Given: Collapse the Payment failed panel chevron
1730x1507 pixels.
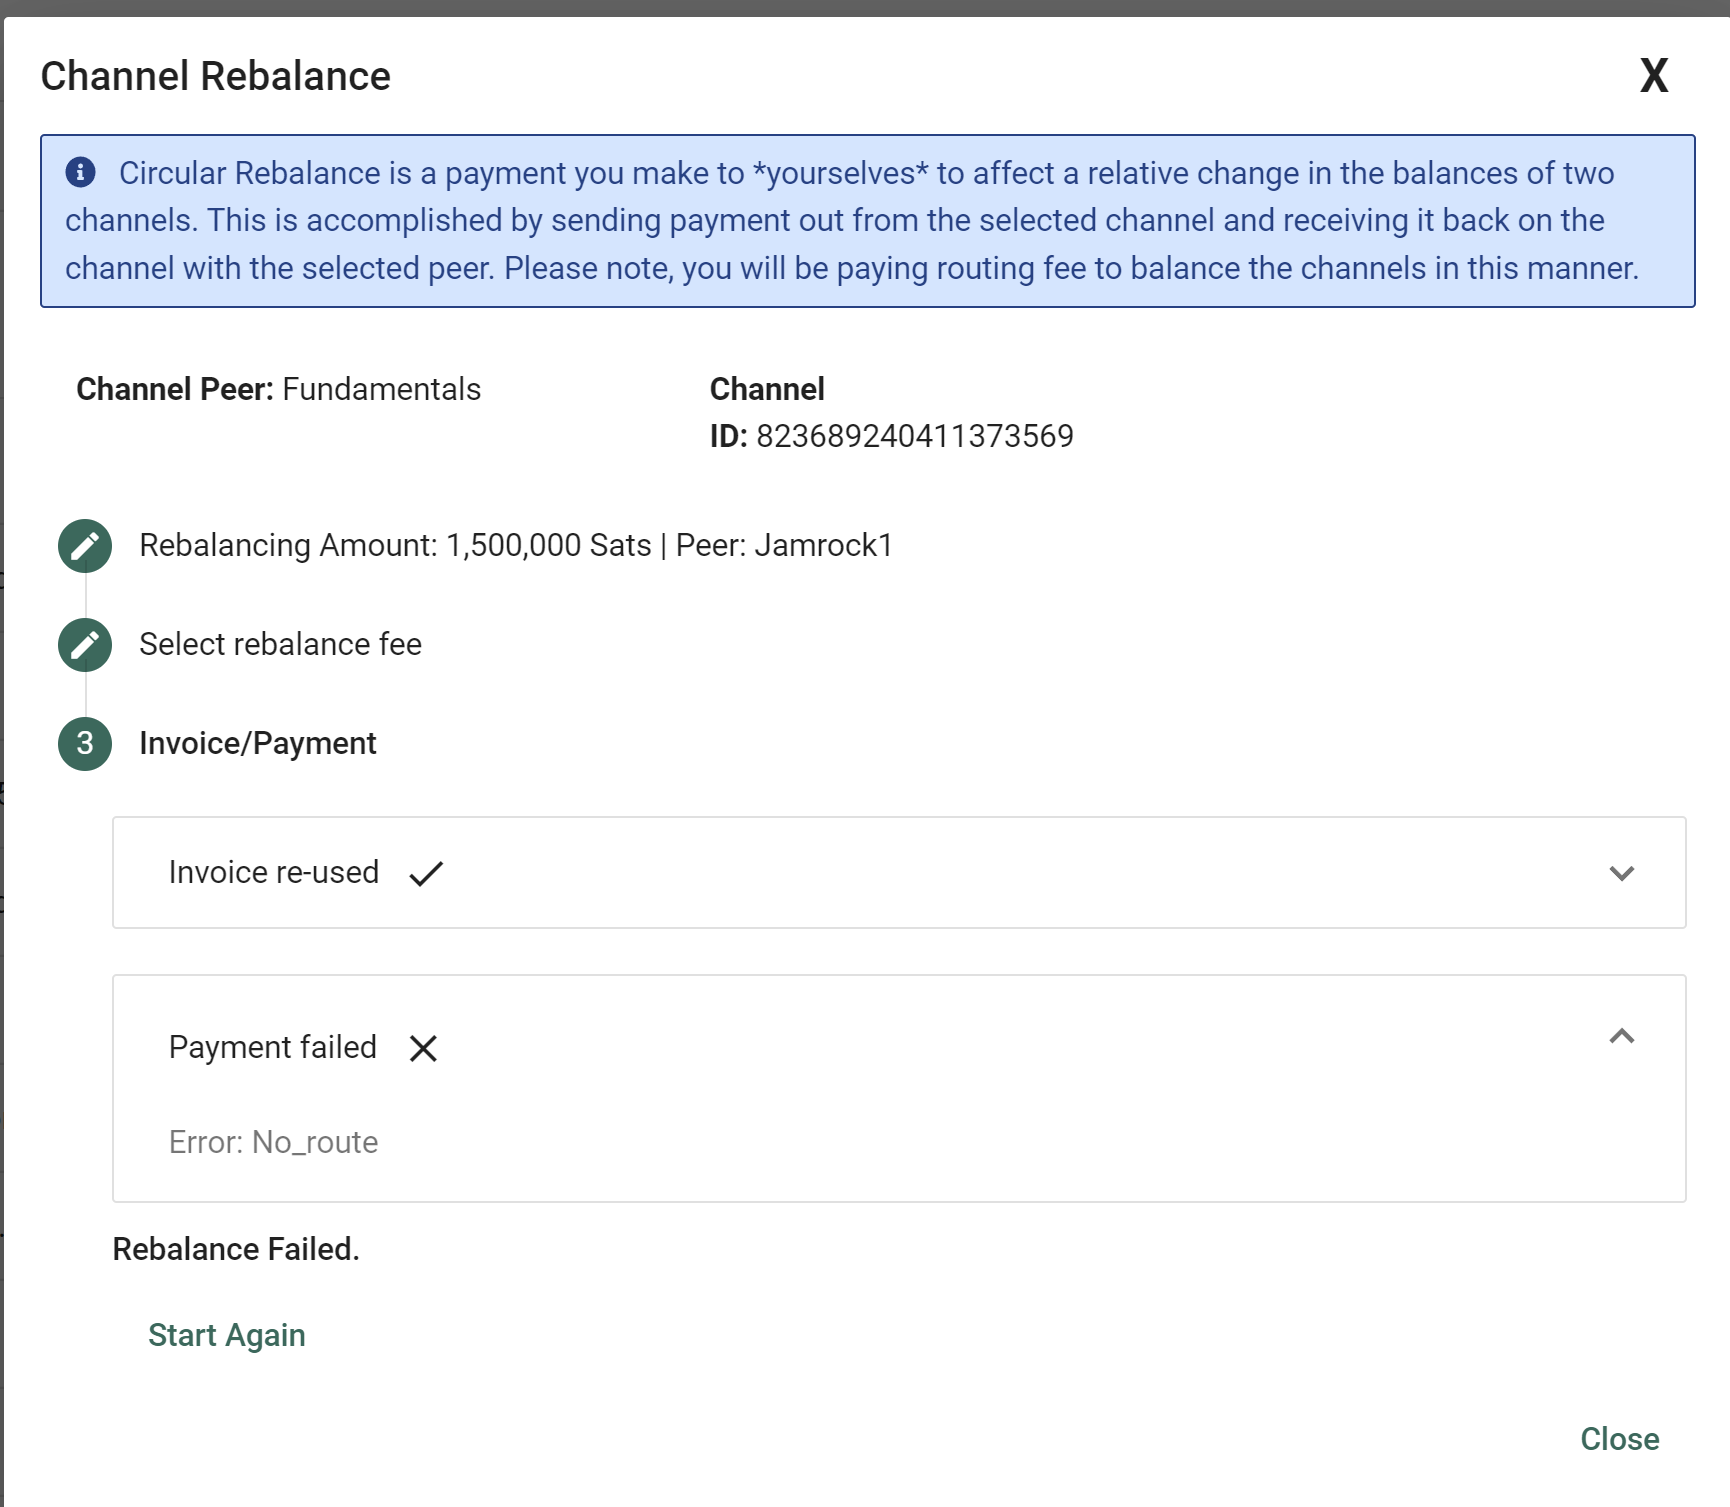Looking at the screenshot, I should [1621, 1037].
